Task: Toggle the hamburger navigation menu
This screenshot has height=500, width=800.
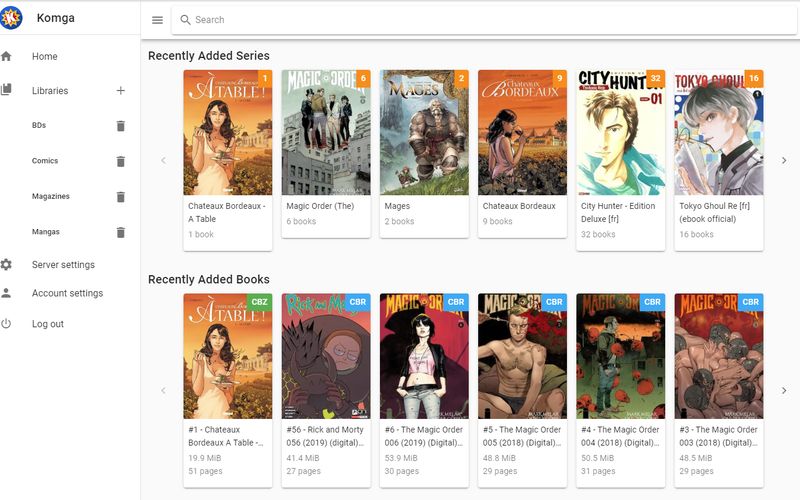Action: click(157, 20)
